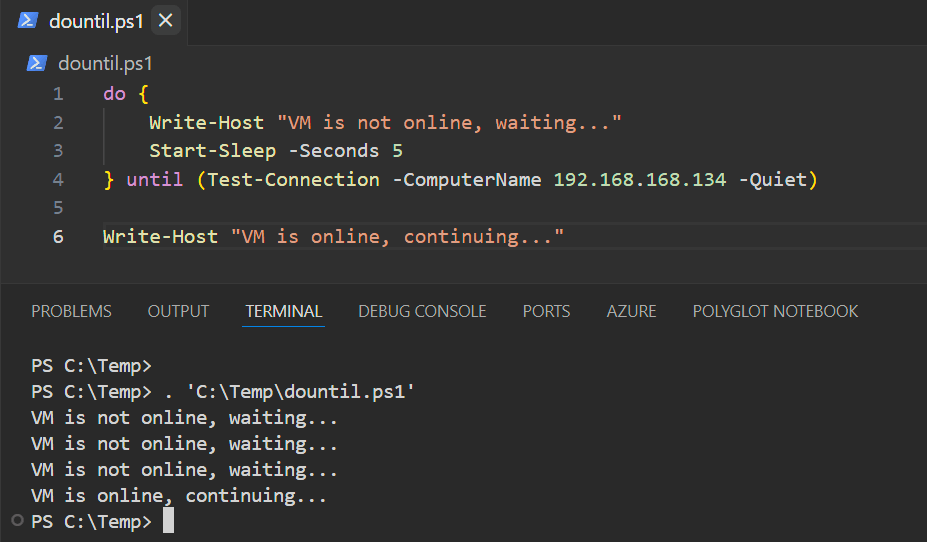Click the first 'PS C:\Temp>' terminal prompt

(91, 366)
